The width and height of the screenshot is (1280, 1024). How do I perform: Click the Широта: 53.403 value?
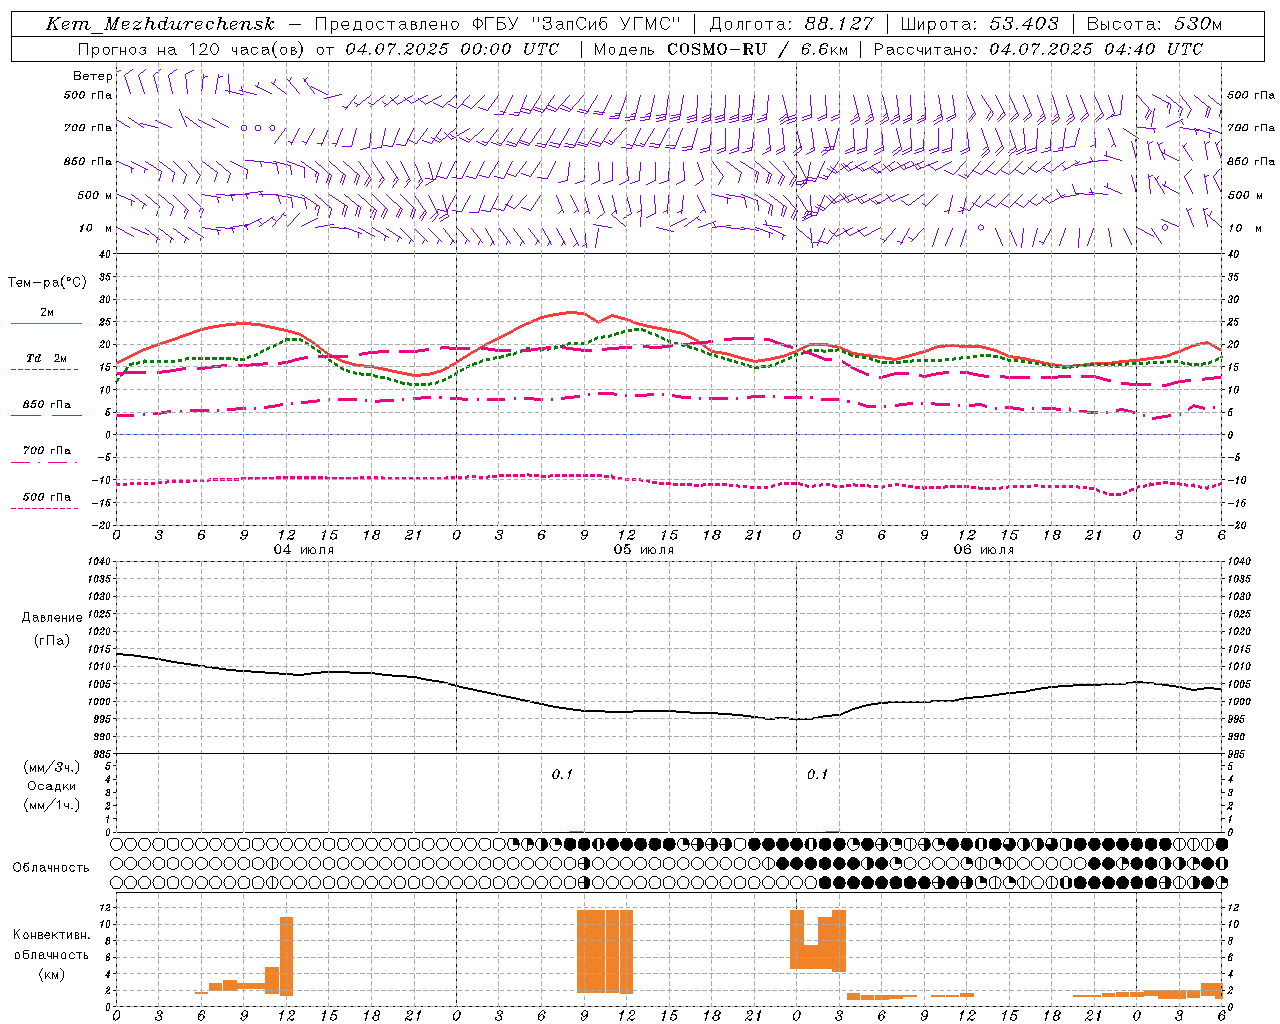[979, 24]
